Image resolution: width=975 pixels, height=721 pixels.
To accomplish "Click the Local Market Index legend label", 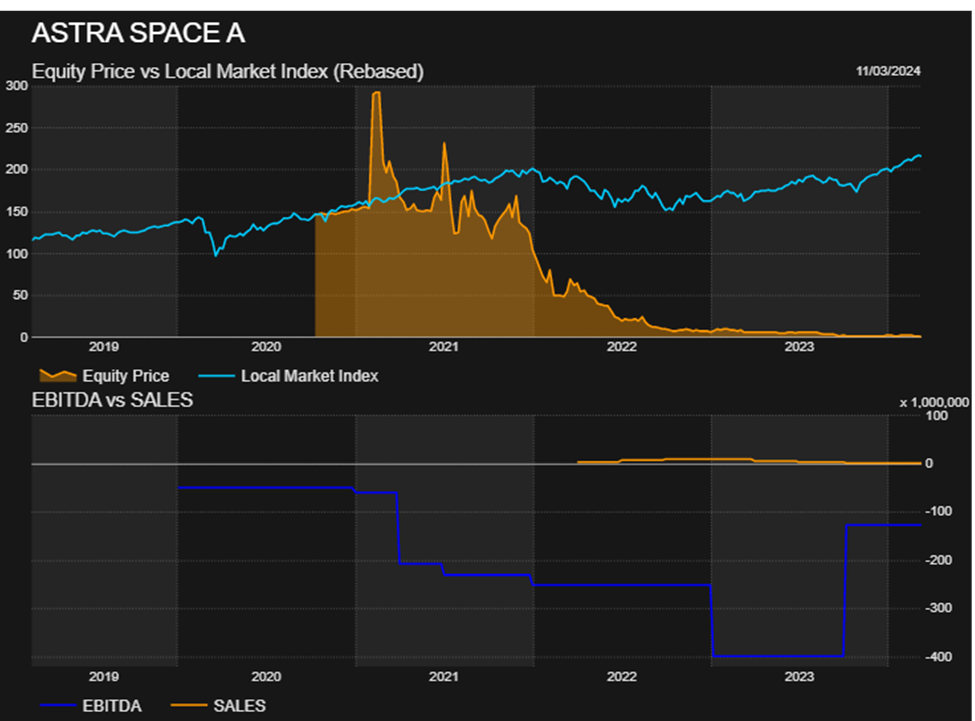I will point(310,376).
